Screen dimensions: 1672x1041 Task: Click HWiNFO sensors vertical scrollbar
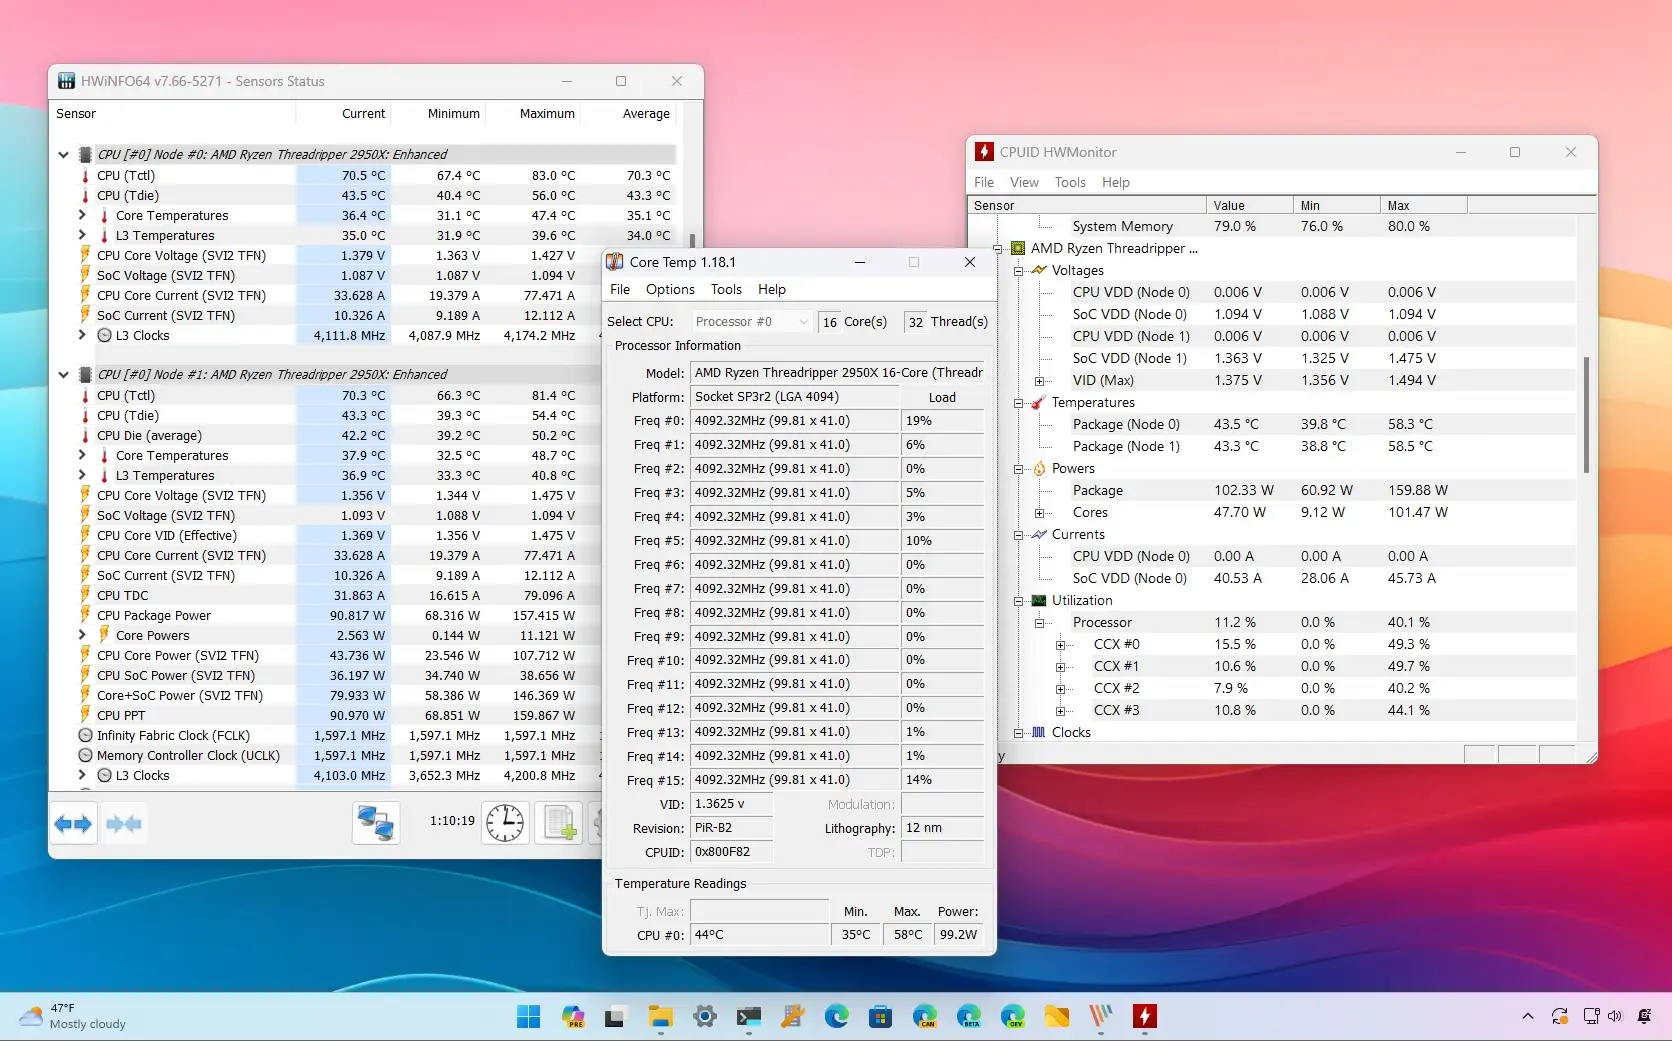click(692, 241)
